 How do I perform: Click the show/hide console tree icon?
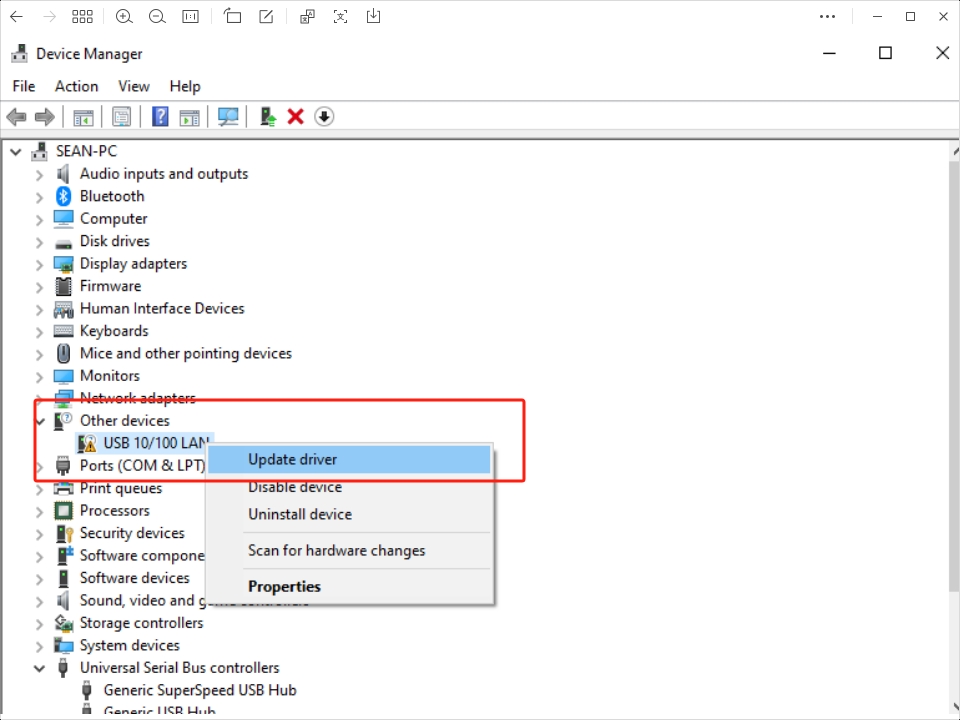[83, 117]
